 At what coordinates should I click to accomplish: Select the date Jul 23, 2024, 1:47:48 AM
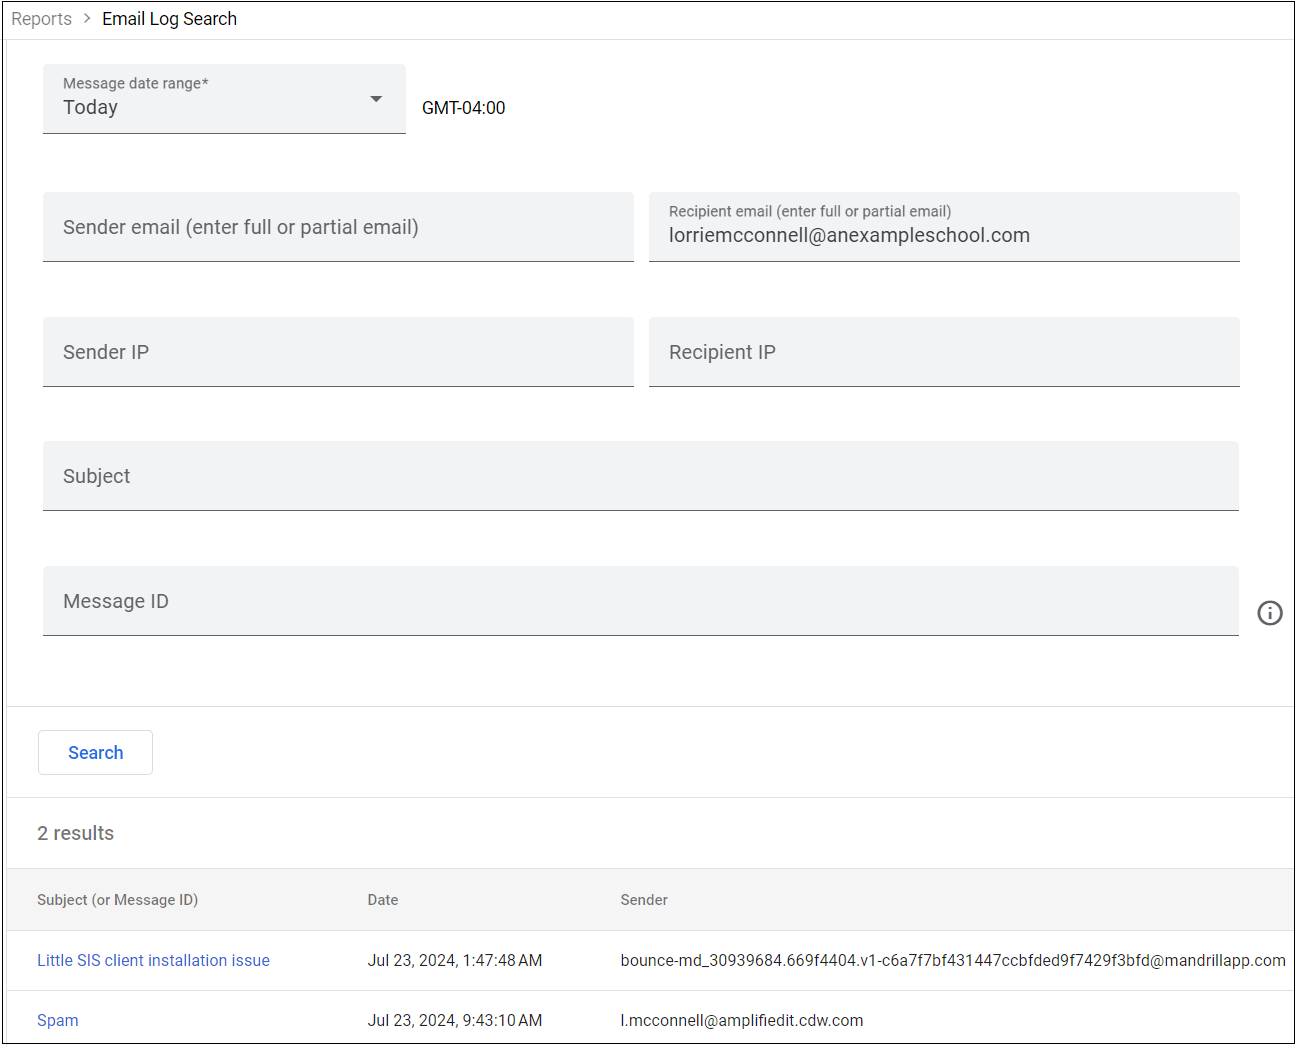(455, 960)
